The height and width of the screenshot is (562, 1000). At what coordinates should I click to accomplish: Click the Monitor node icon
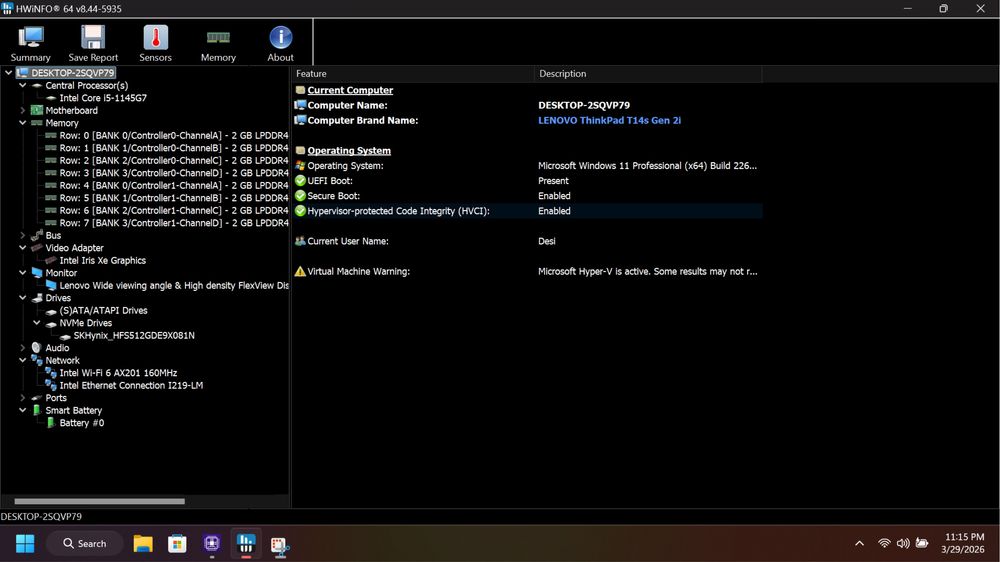[x=37, y=272]
